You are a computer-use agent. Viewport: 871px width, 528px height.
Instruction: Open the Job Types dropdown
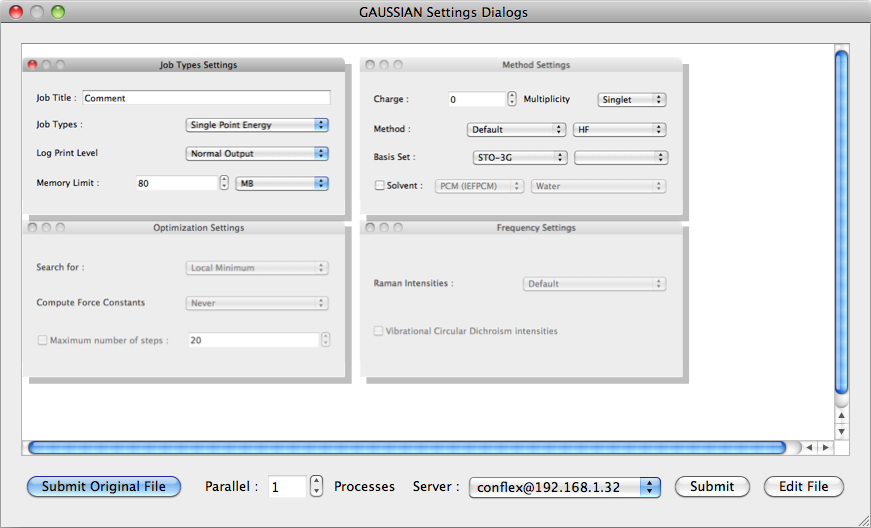tap(257, 125)
